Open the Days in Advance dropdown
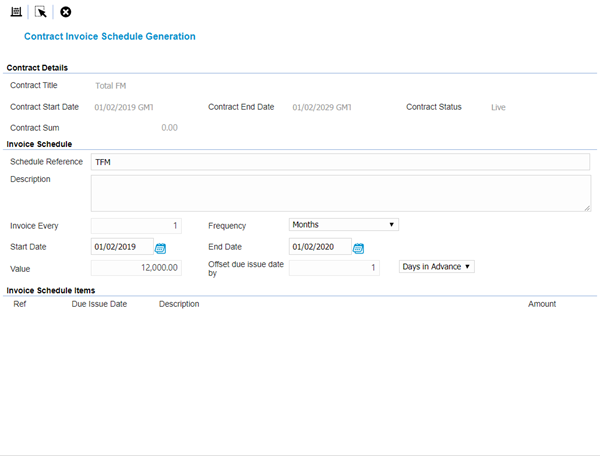 pyautogui.click(x=436, y=267)
